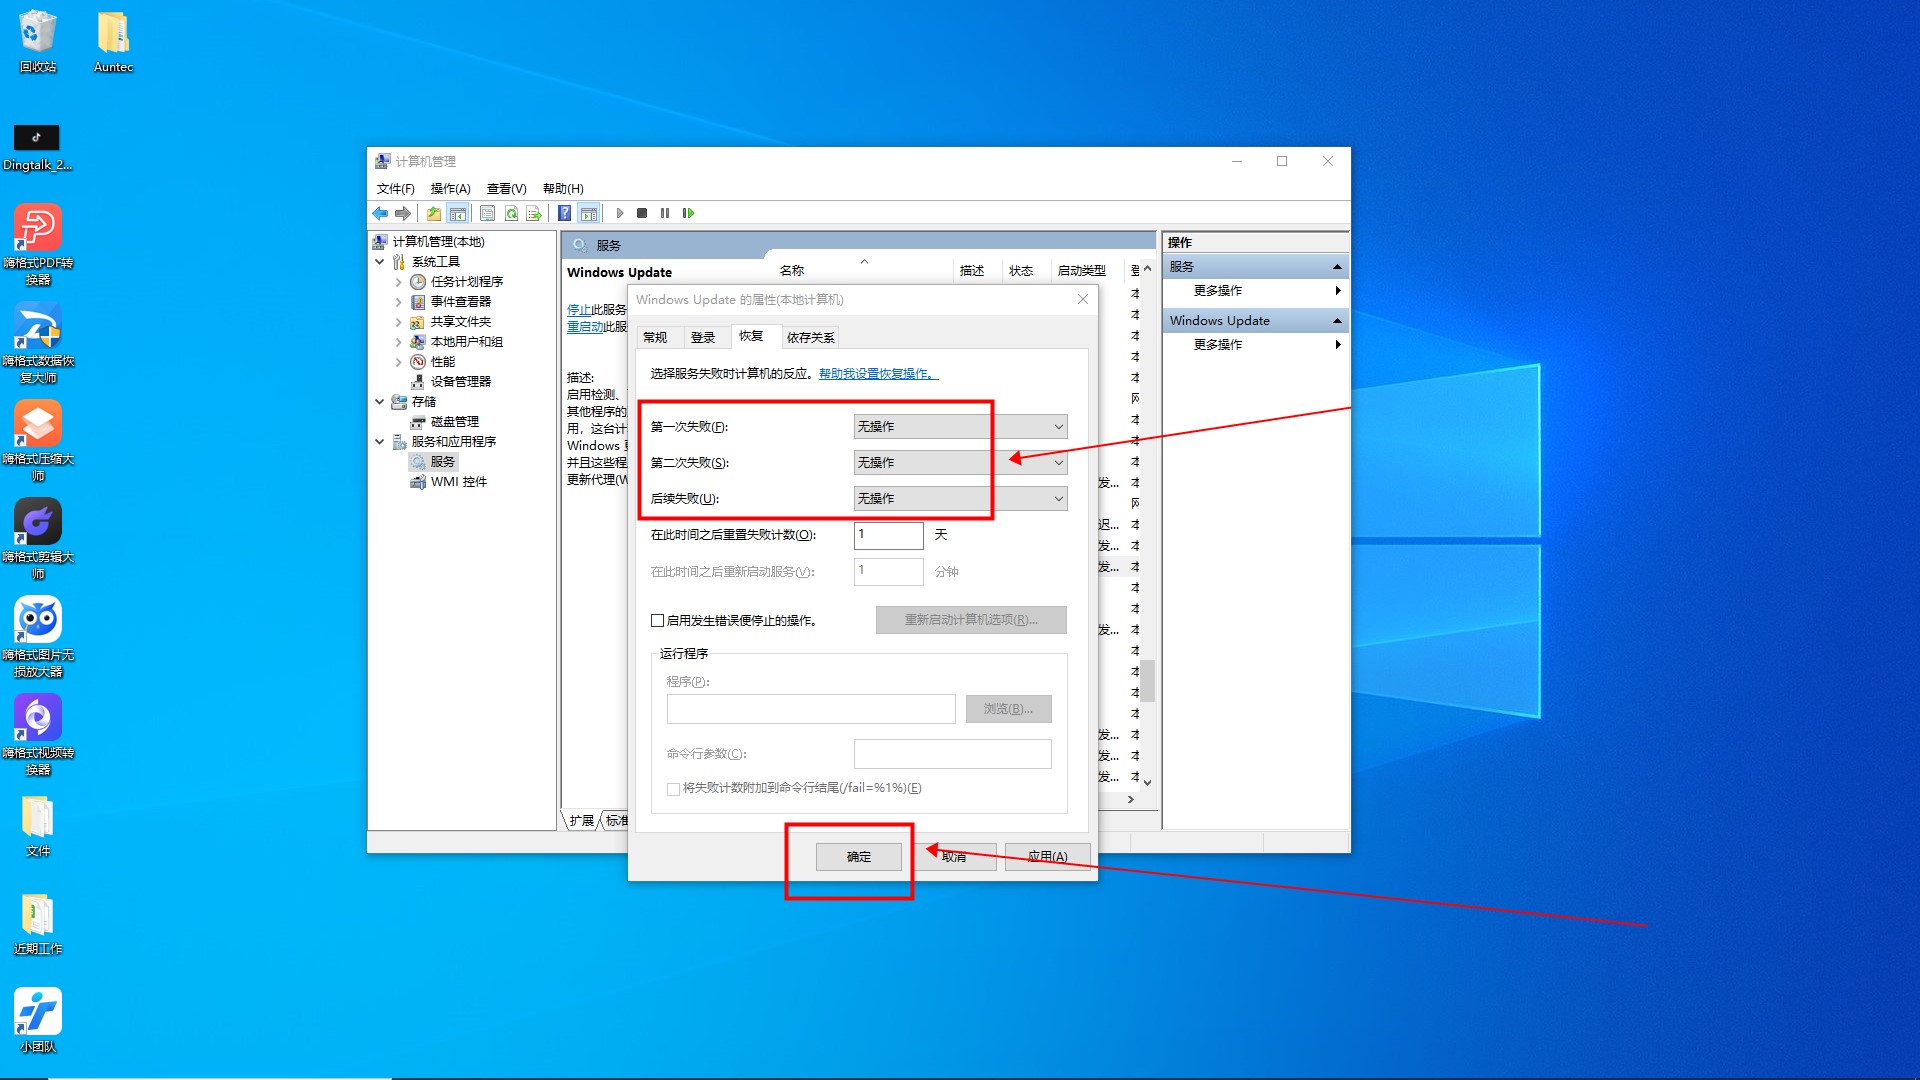Open the 帮助(H) menu

pos(563,189)
